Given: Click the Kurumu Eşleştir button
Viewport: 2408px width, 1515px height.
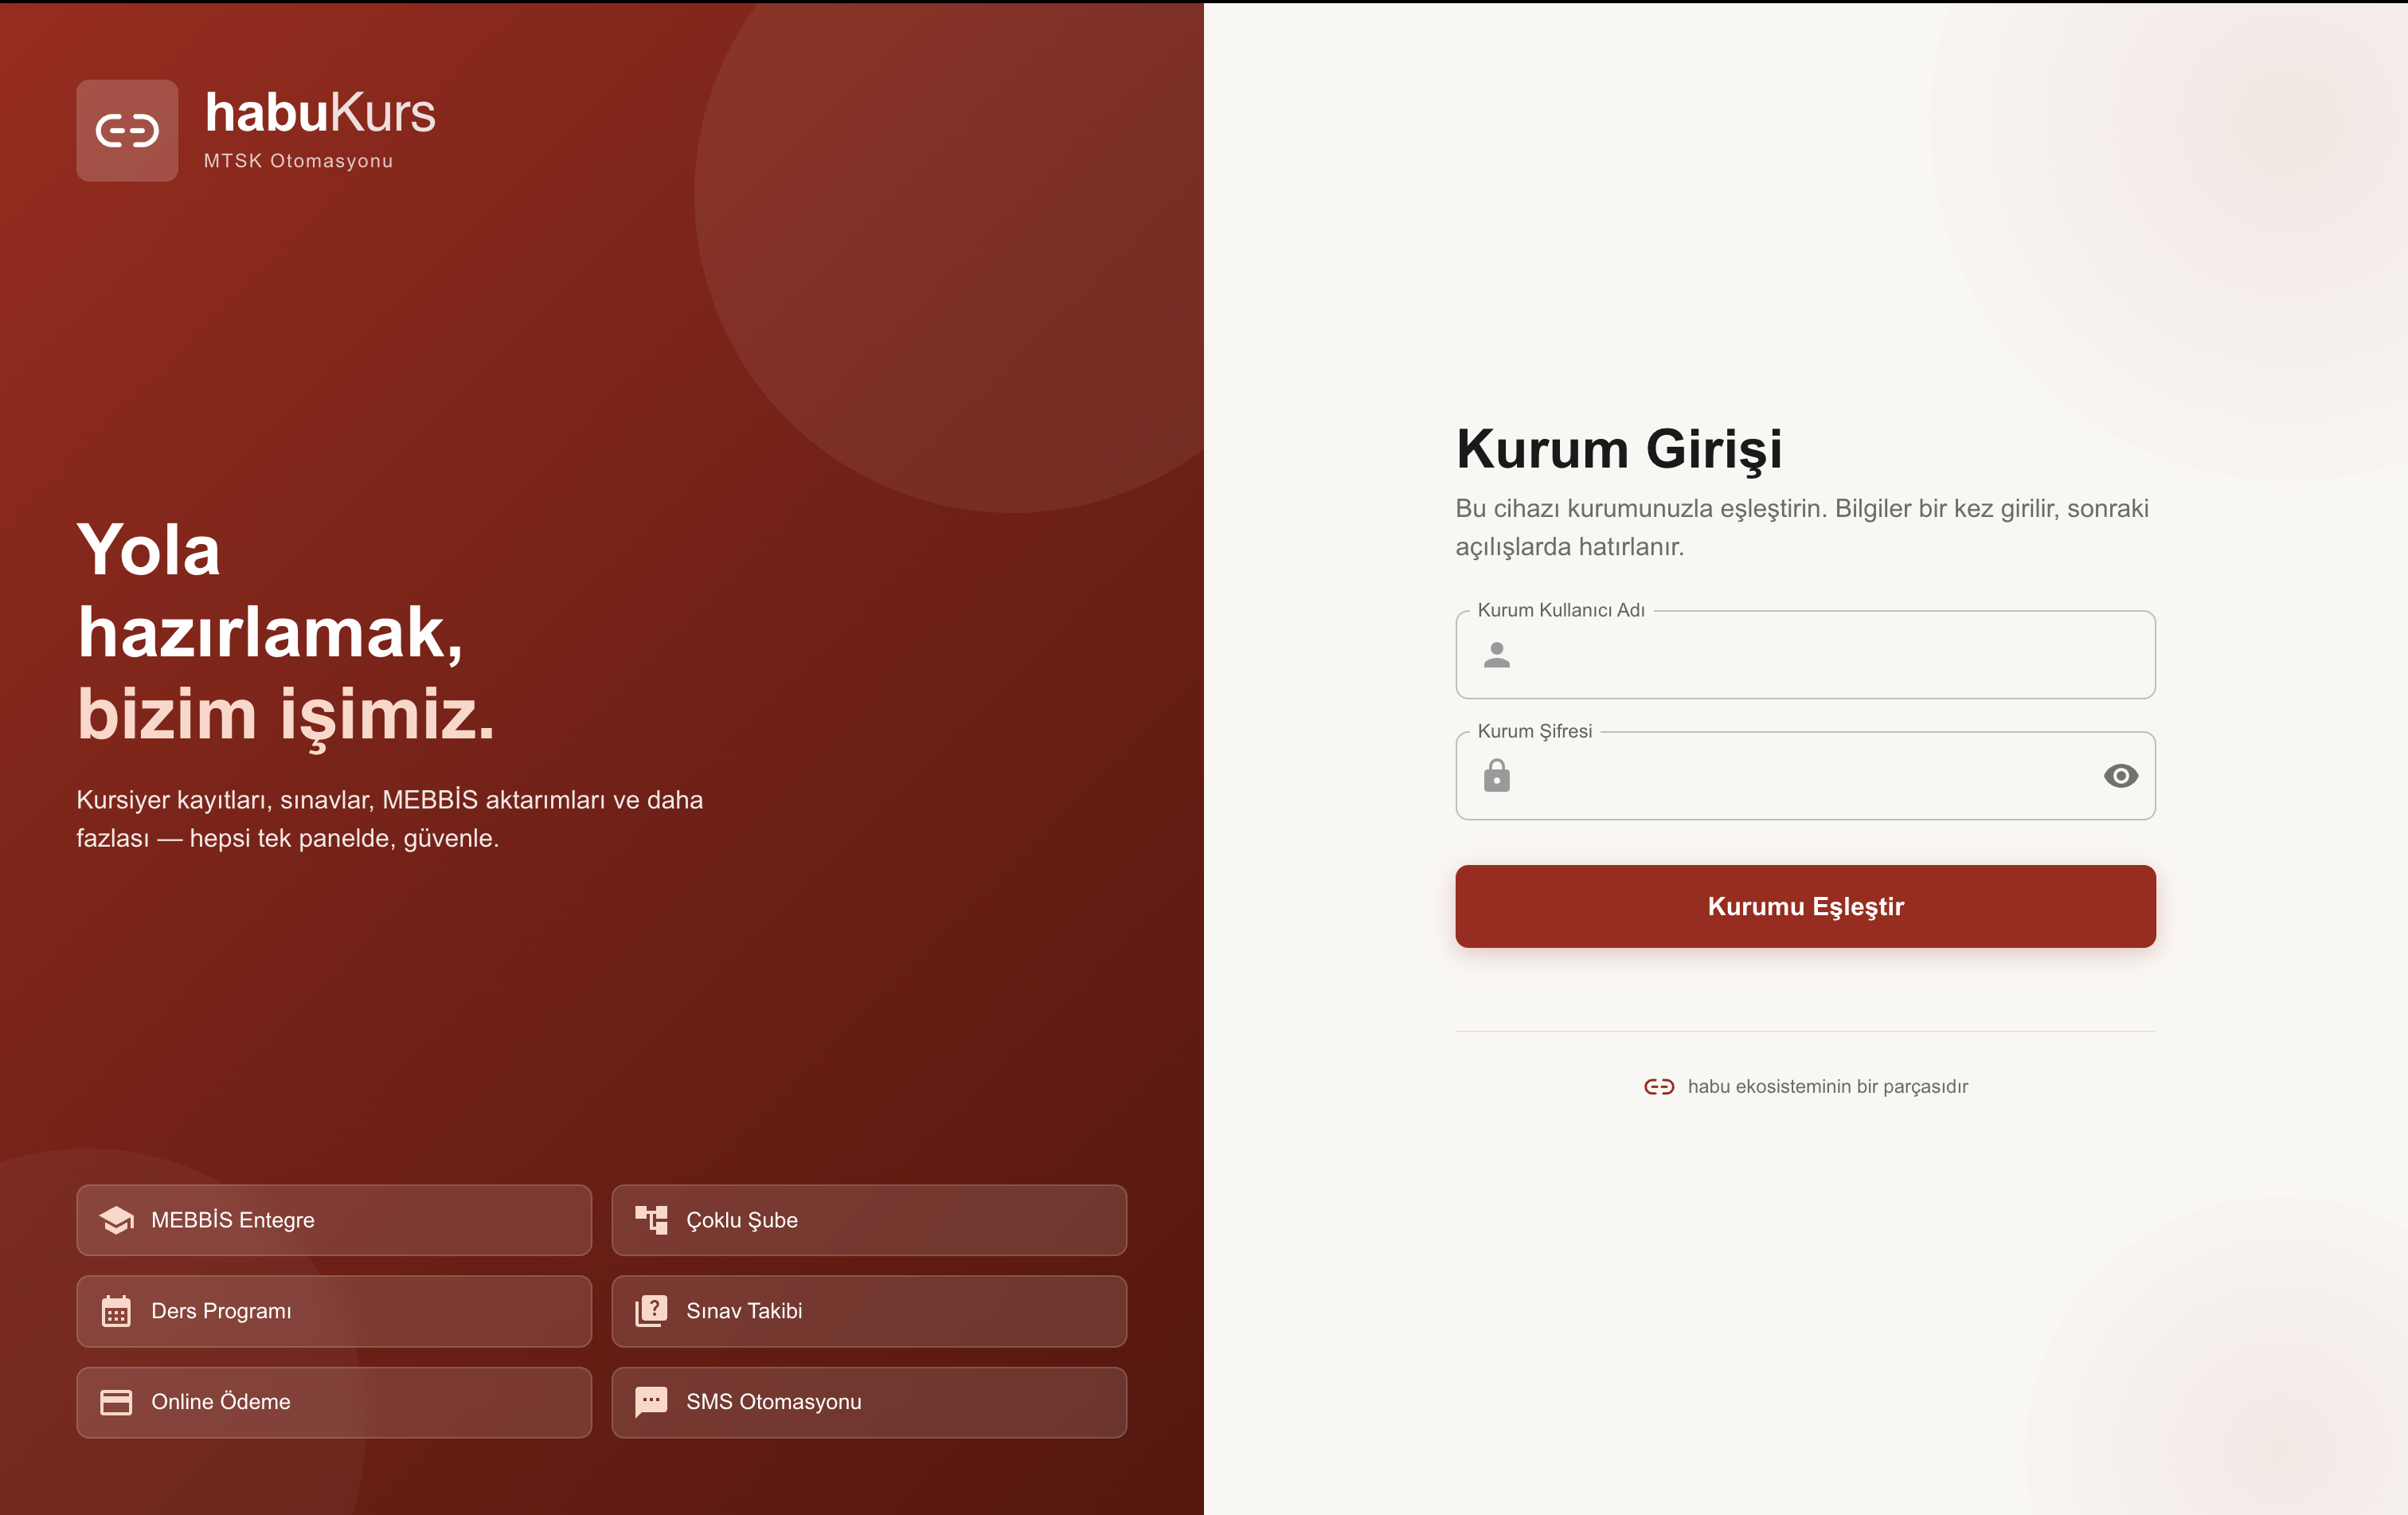Looking at the screenshot, I should 1805,906.
